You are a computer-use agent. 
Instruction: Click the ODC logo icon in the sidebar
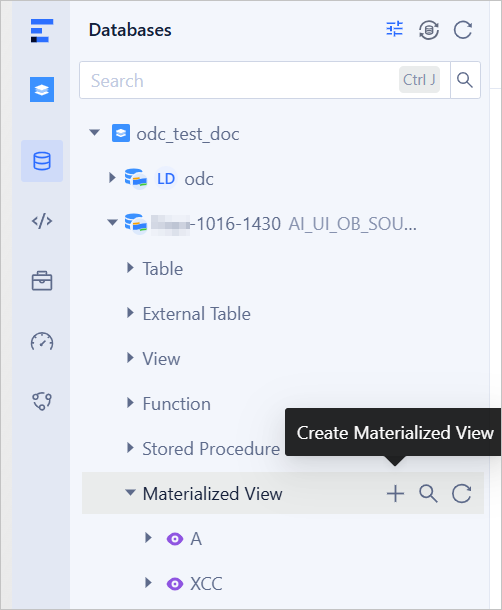pyautogui.click(x=42, y=31)
